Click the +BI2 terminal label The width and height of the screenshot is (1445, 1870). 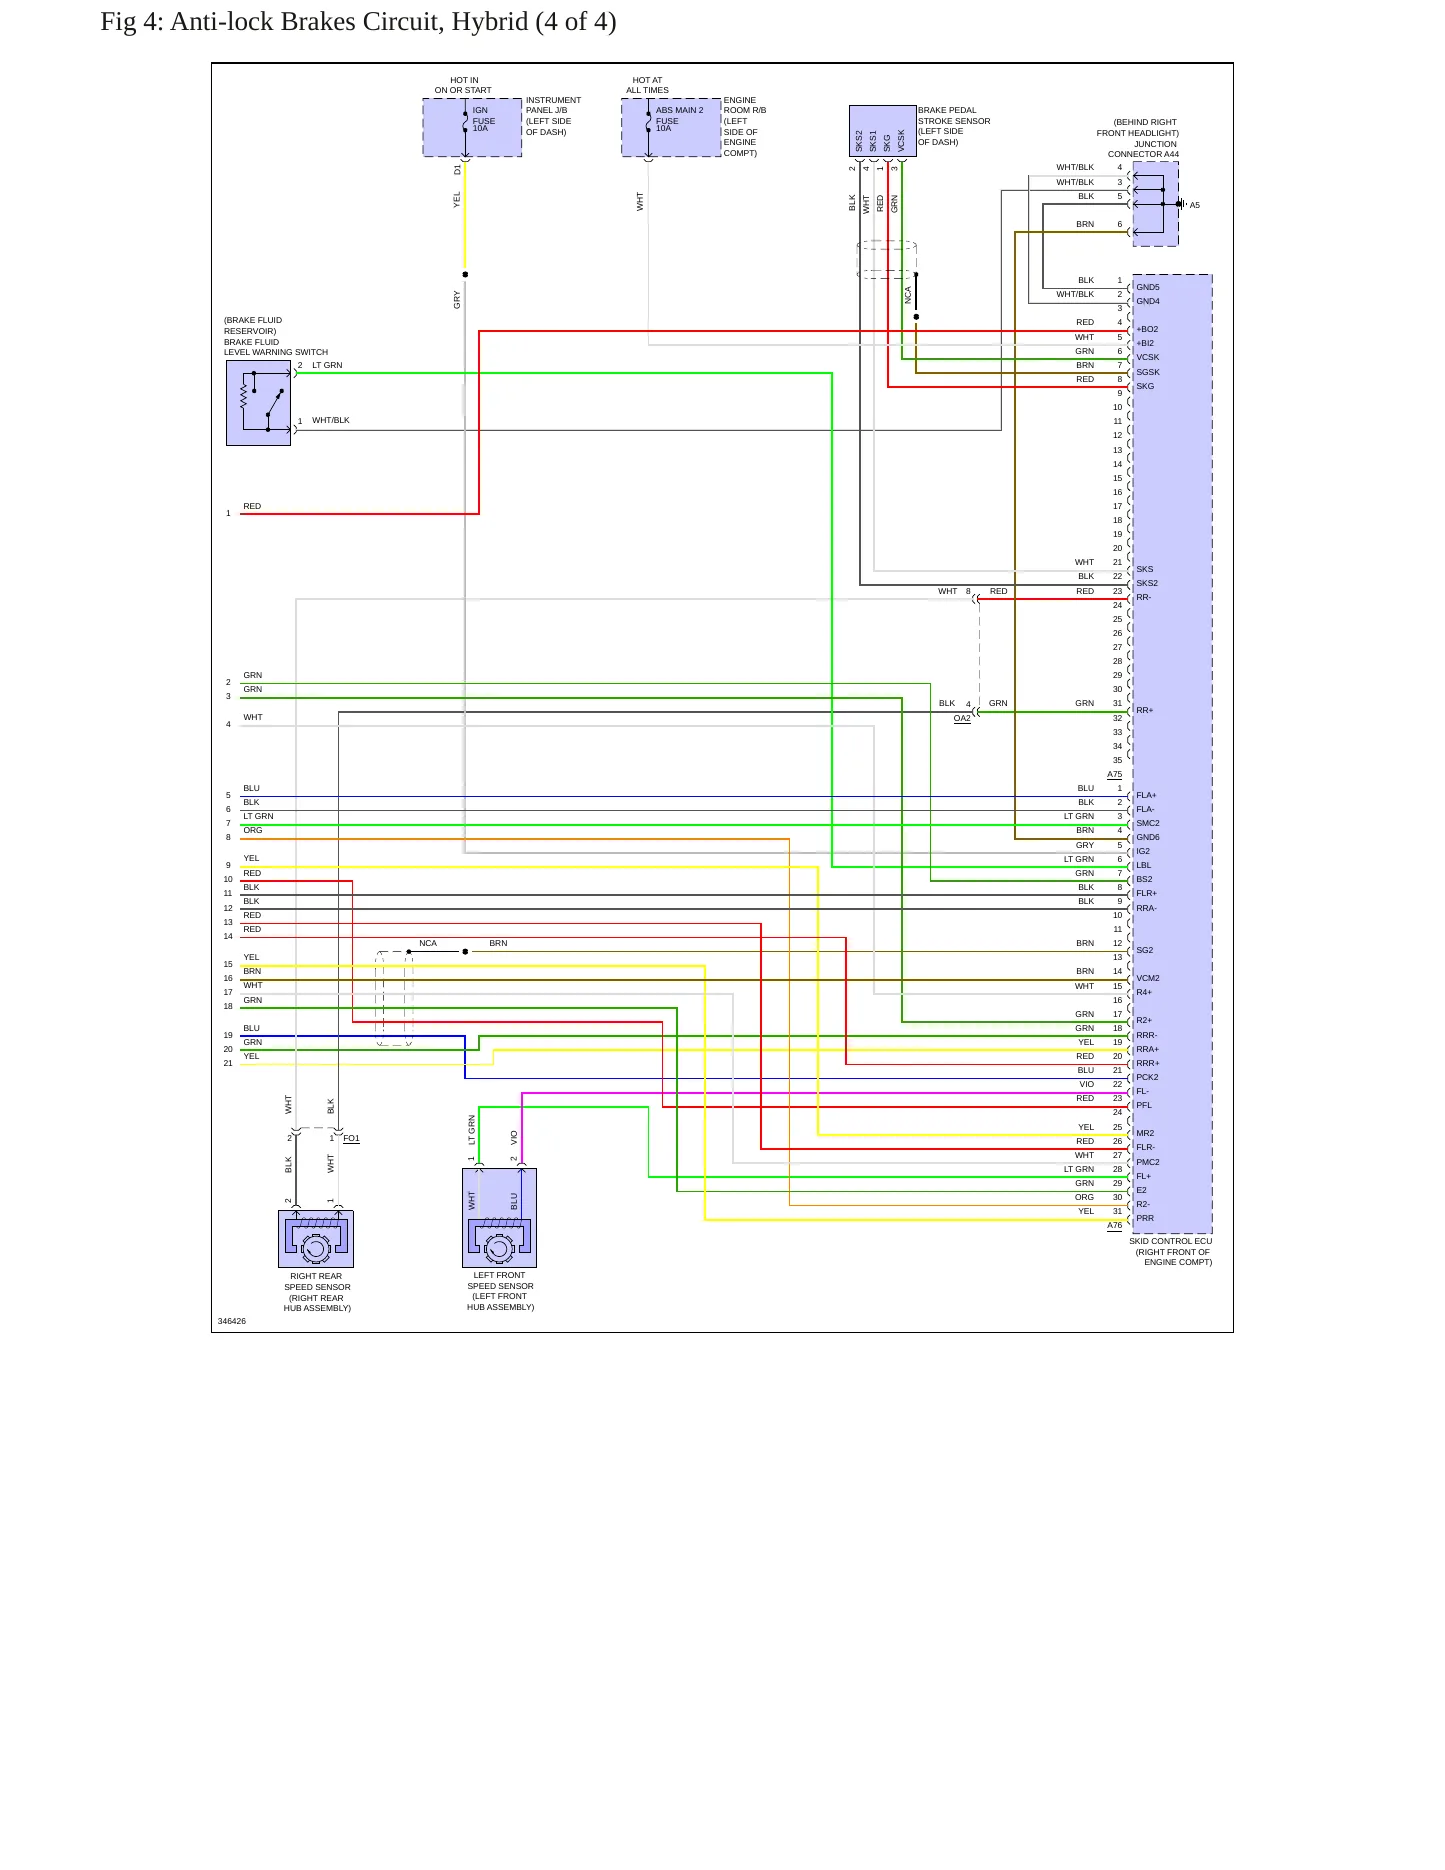click(x=1145, y=343)
